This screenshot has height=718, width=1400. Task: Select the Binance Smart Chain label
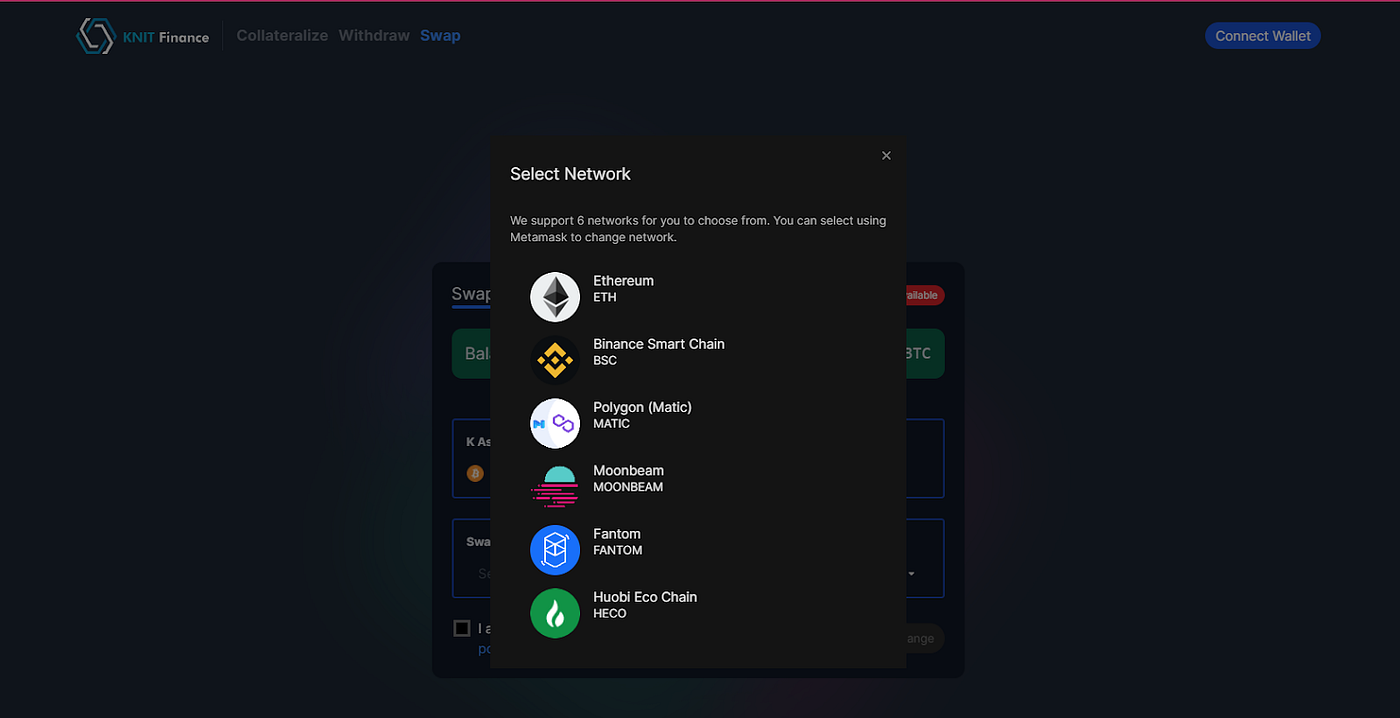tap(659, 344)
